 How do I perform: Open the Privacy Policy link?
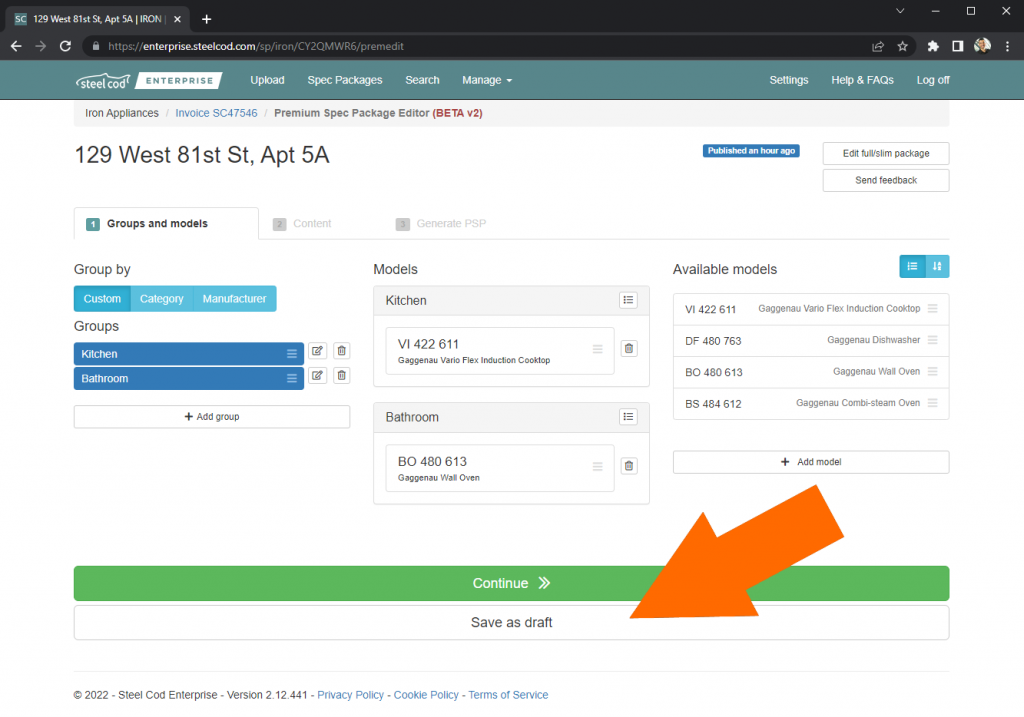click(x=350, y=695)
